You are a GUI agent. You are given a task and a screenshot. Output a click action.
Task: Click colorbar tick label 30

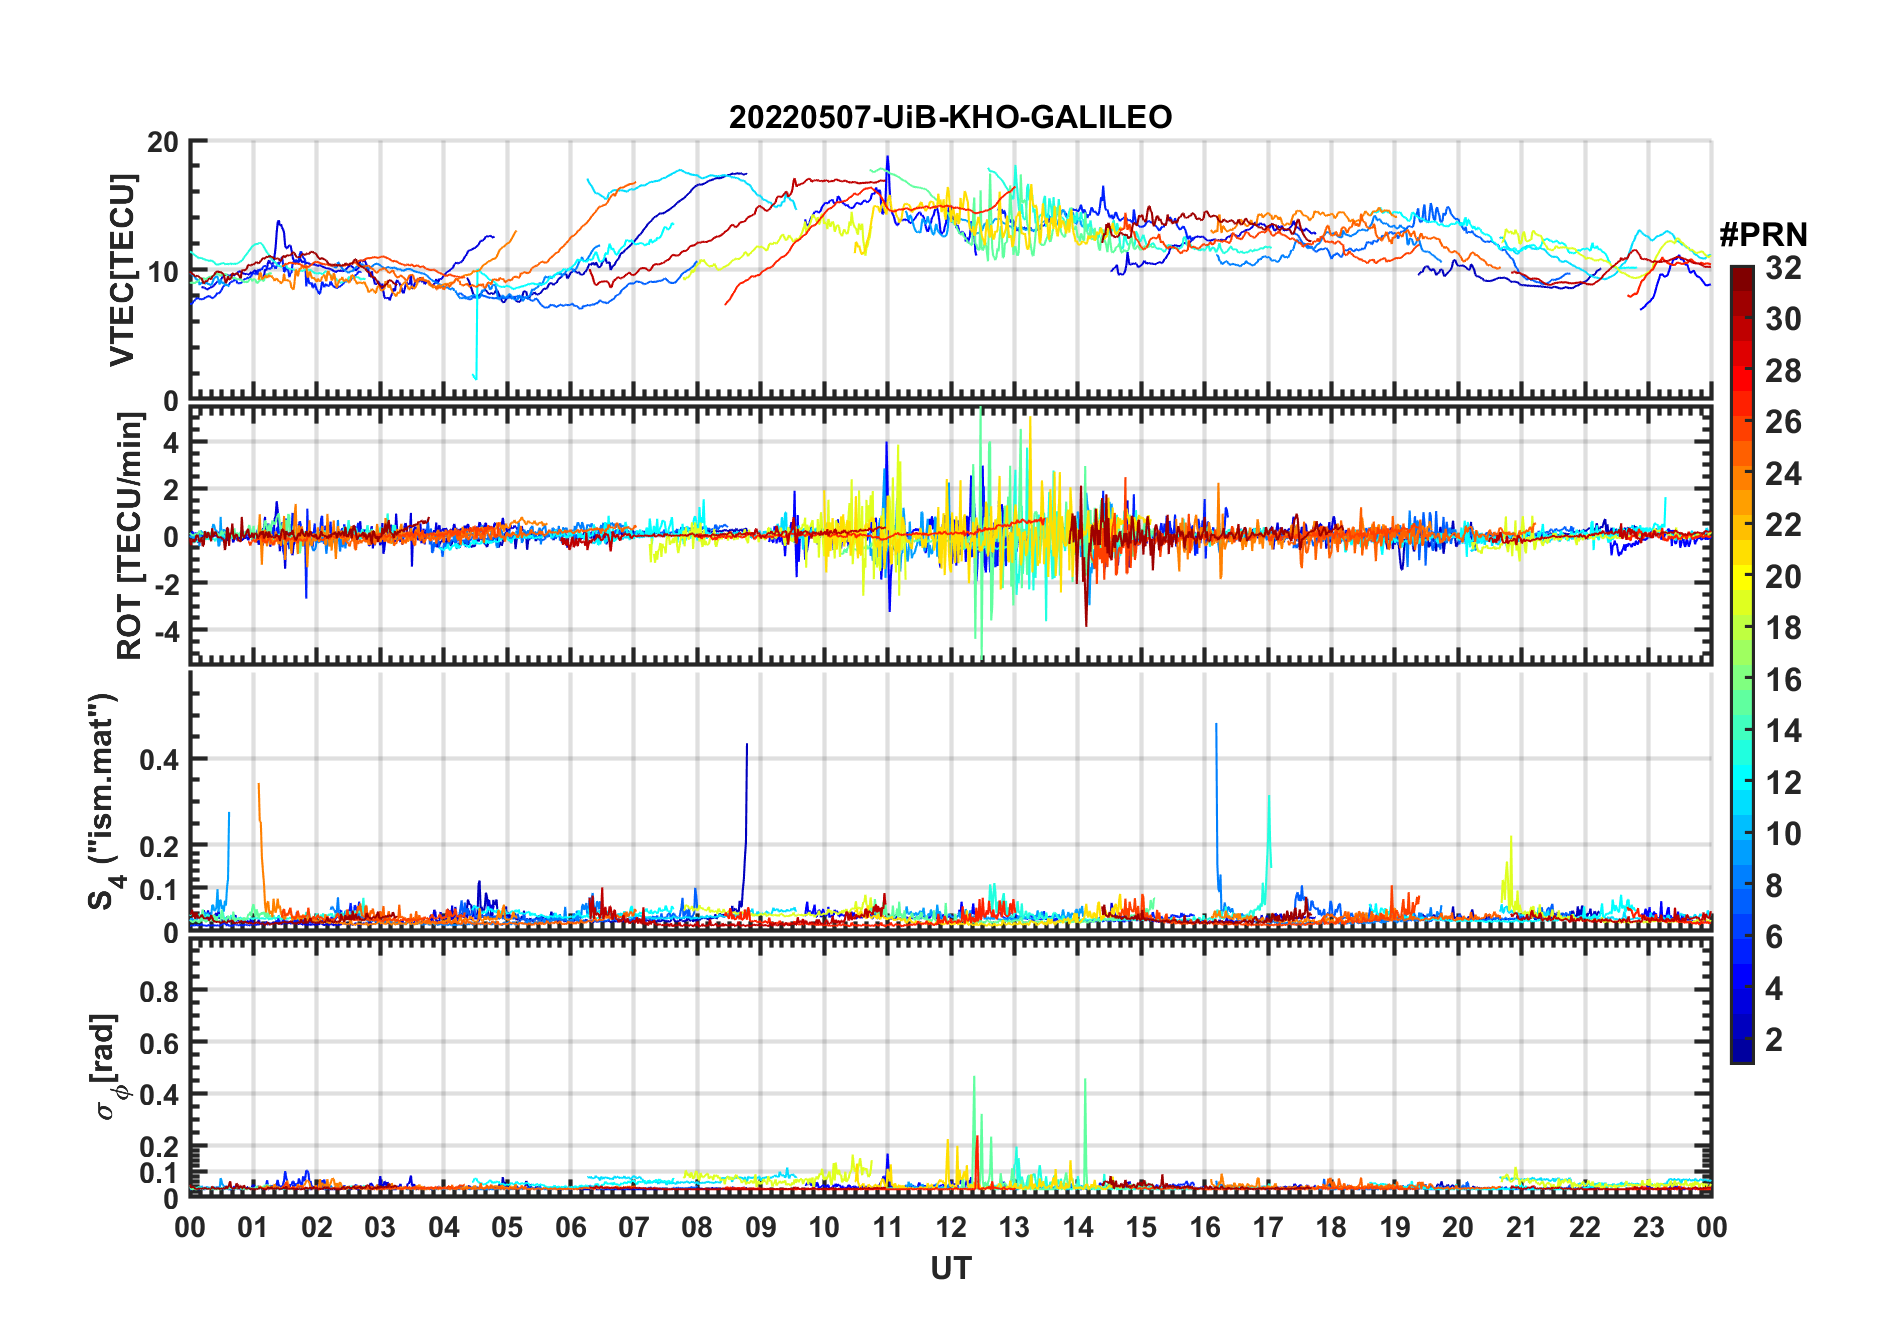1783,319
